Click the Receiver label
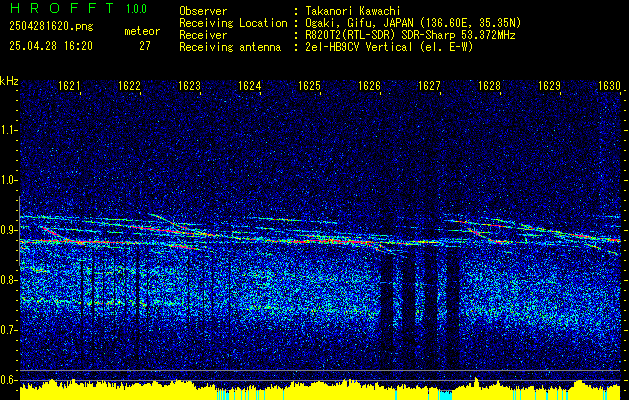Image resolution: width=629 pixels, height=400 pixels. coord(203,35)
